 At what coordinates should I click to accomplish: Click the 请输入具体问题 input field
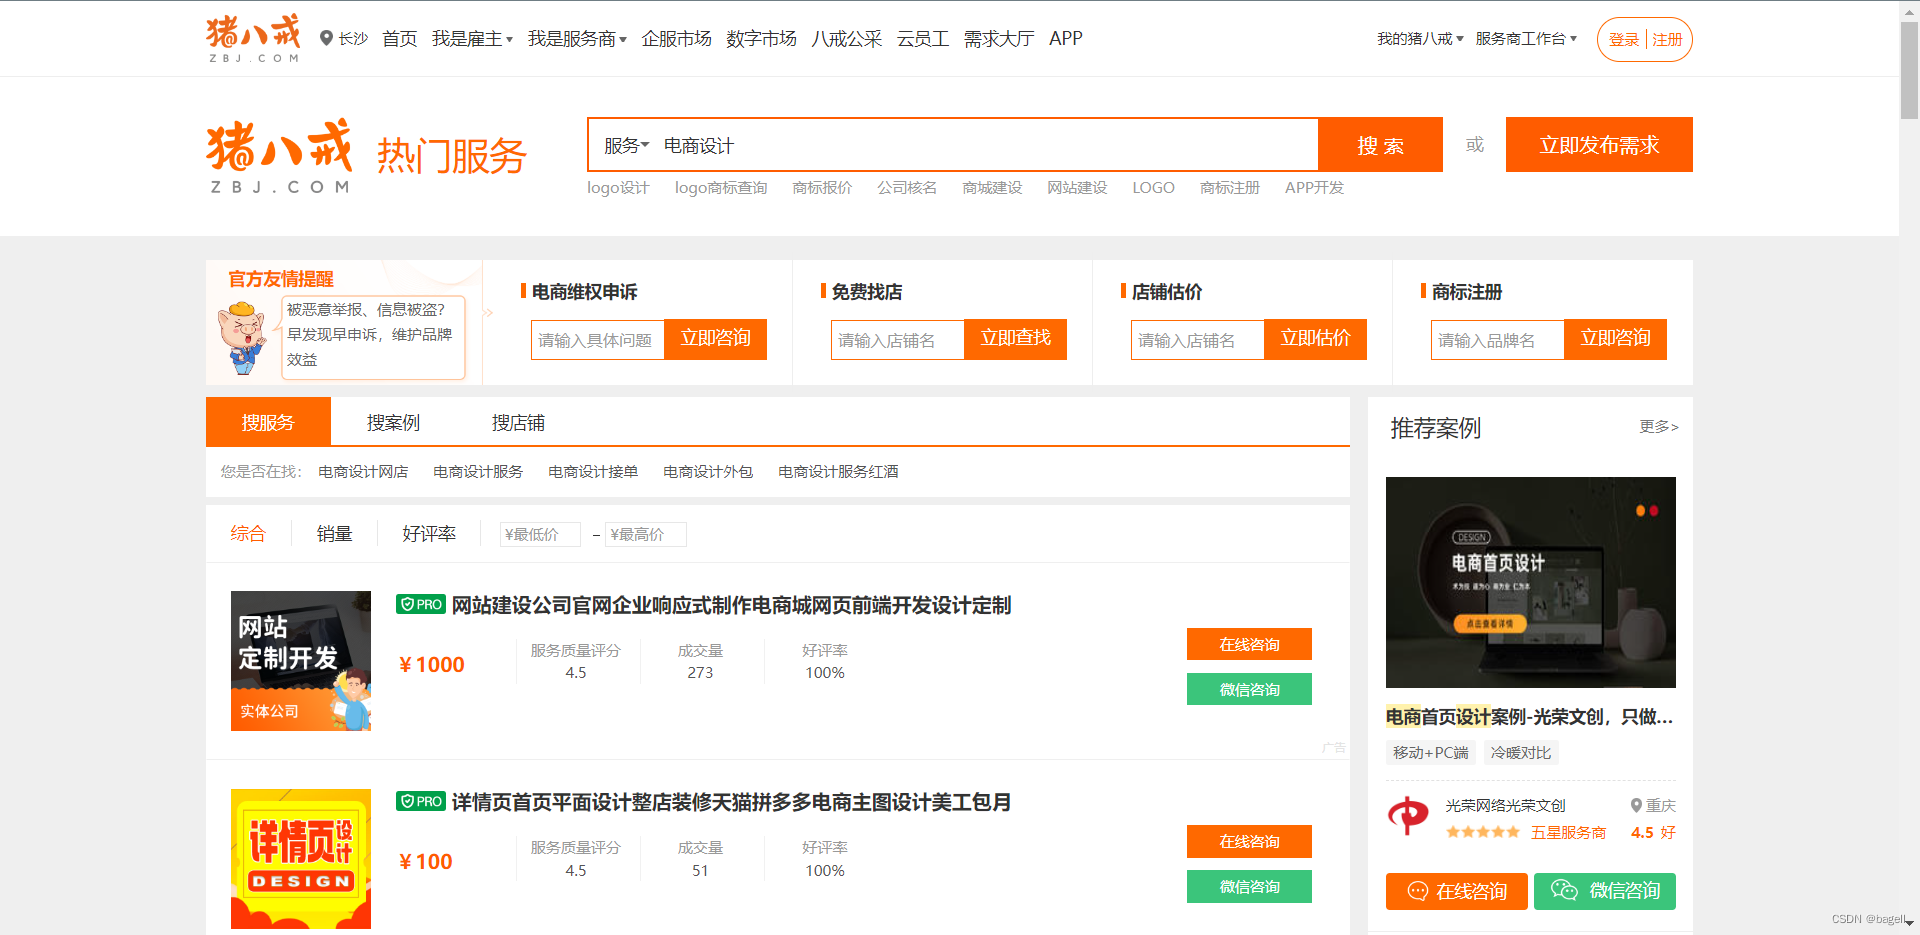tap(598, 340)
